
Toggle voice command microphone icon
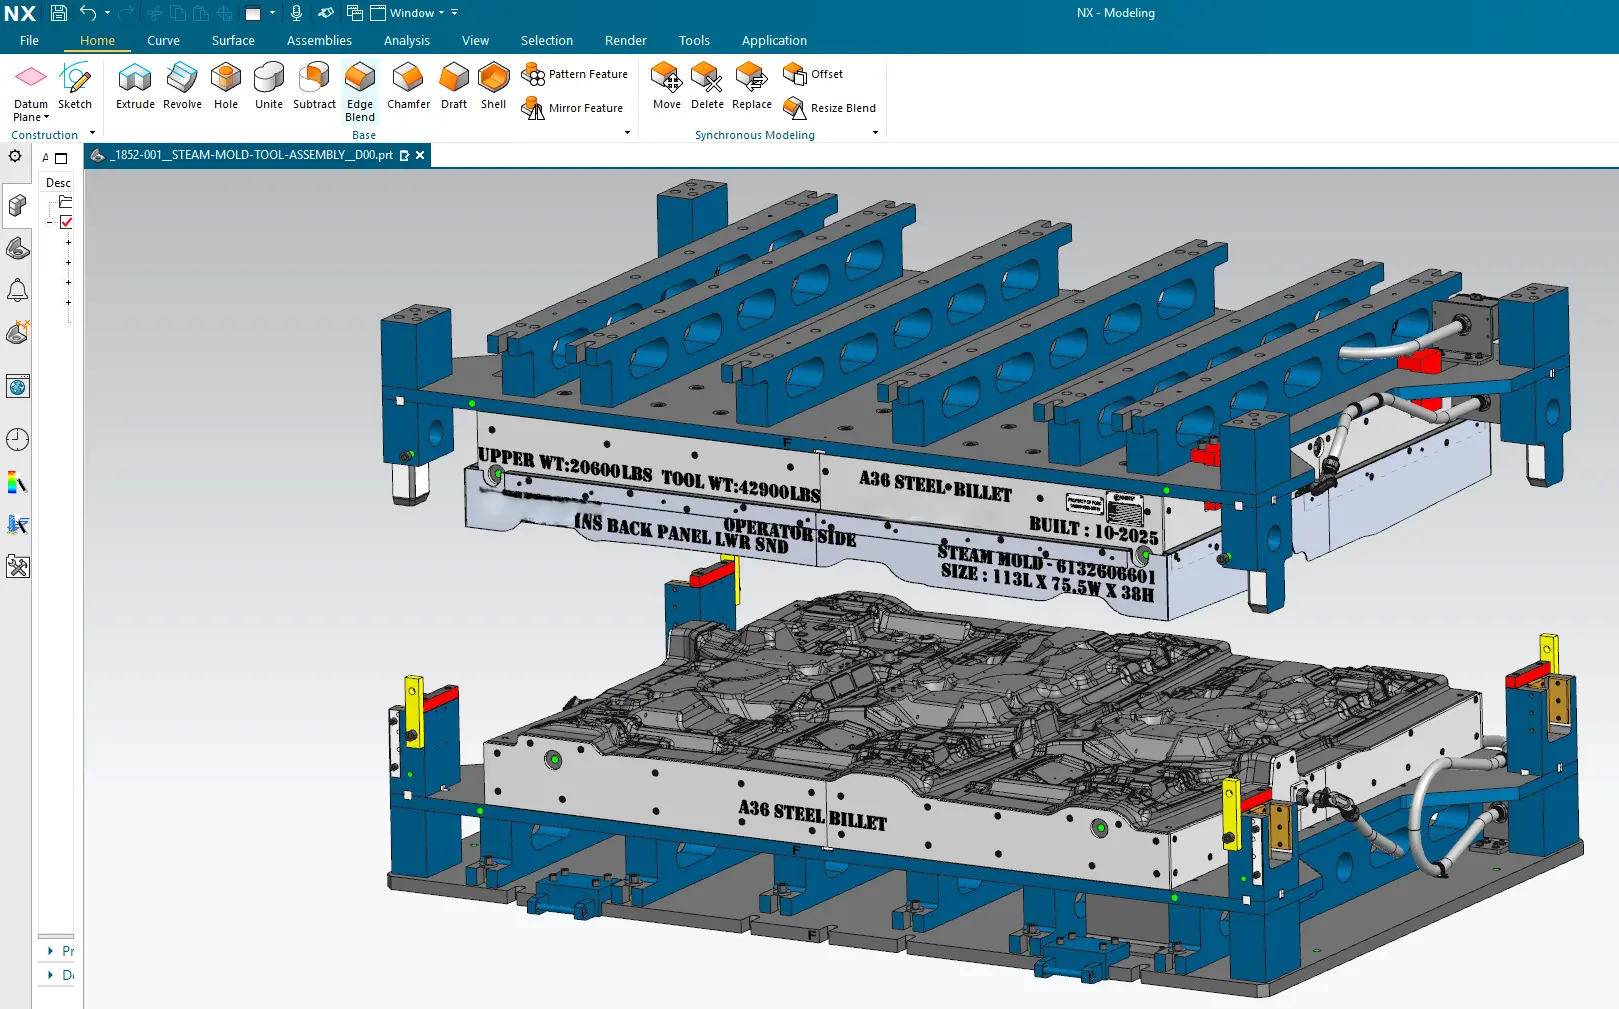point(296,13)
